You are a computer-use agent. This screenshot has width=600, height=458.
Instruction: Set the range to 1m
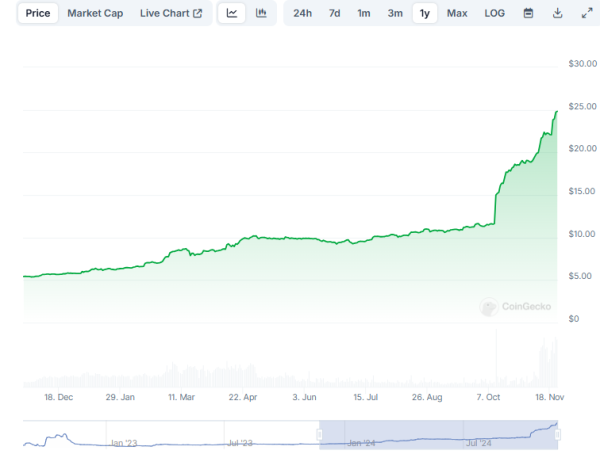(364, 13)
